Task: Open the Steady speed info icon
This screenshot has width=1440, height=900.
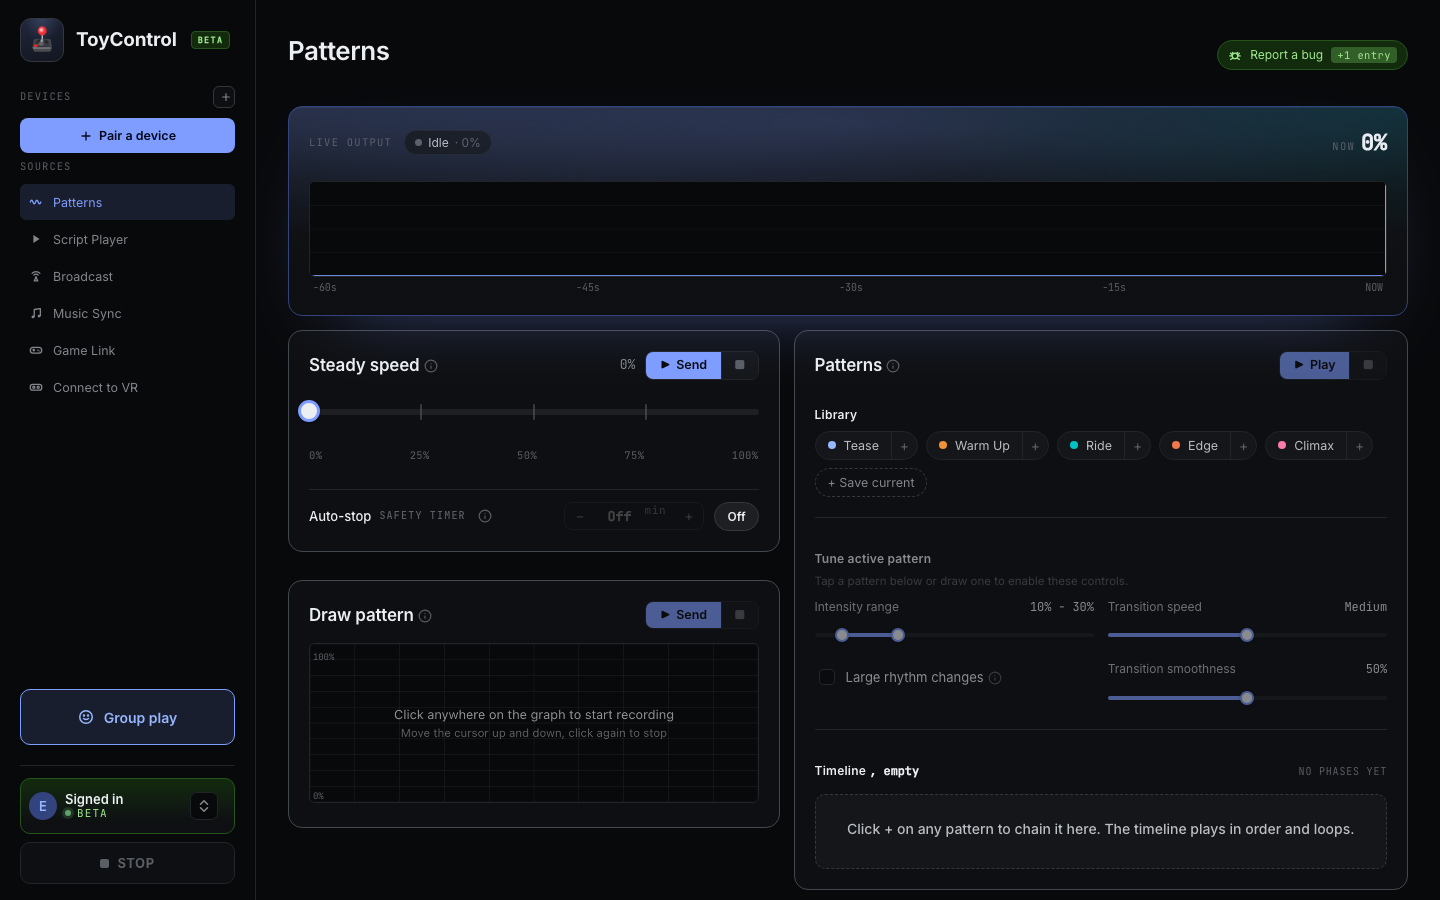Action: (431, 366)
